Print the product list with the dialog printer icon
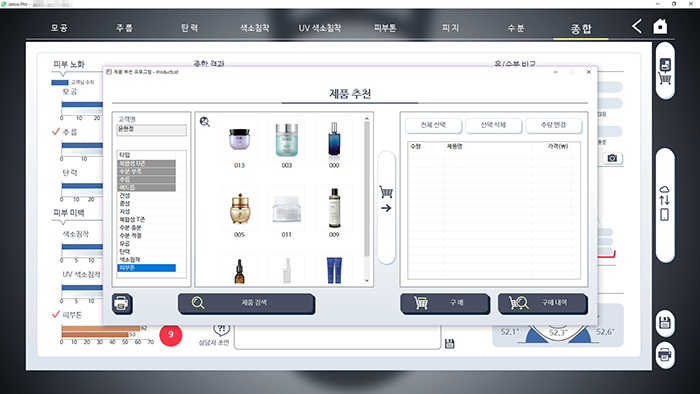The image size is (700, 394). 121,304
